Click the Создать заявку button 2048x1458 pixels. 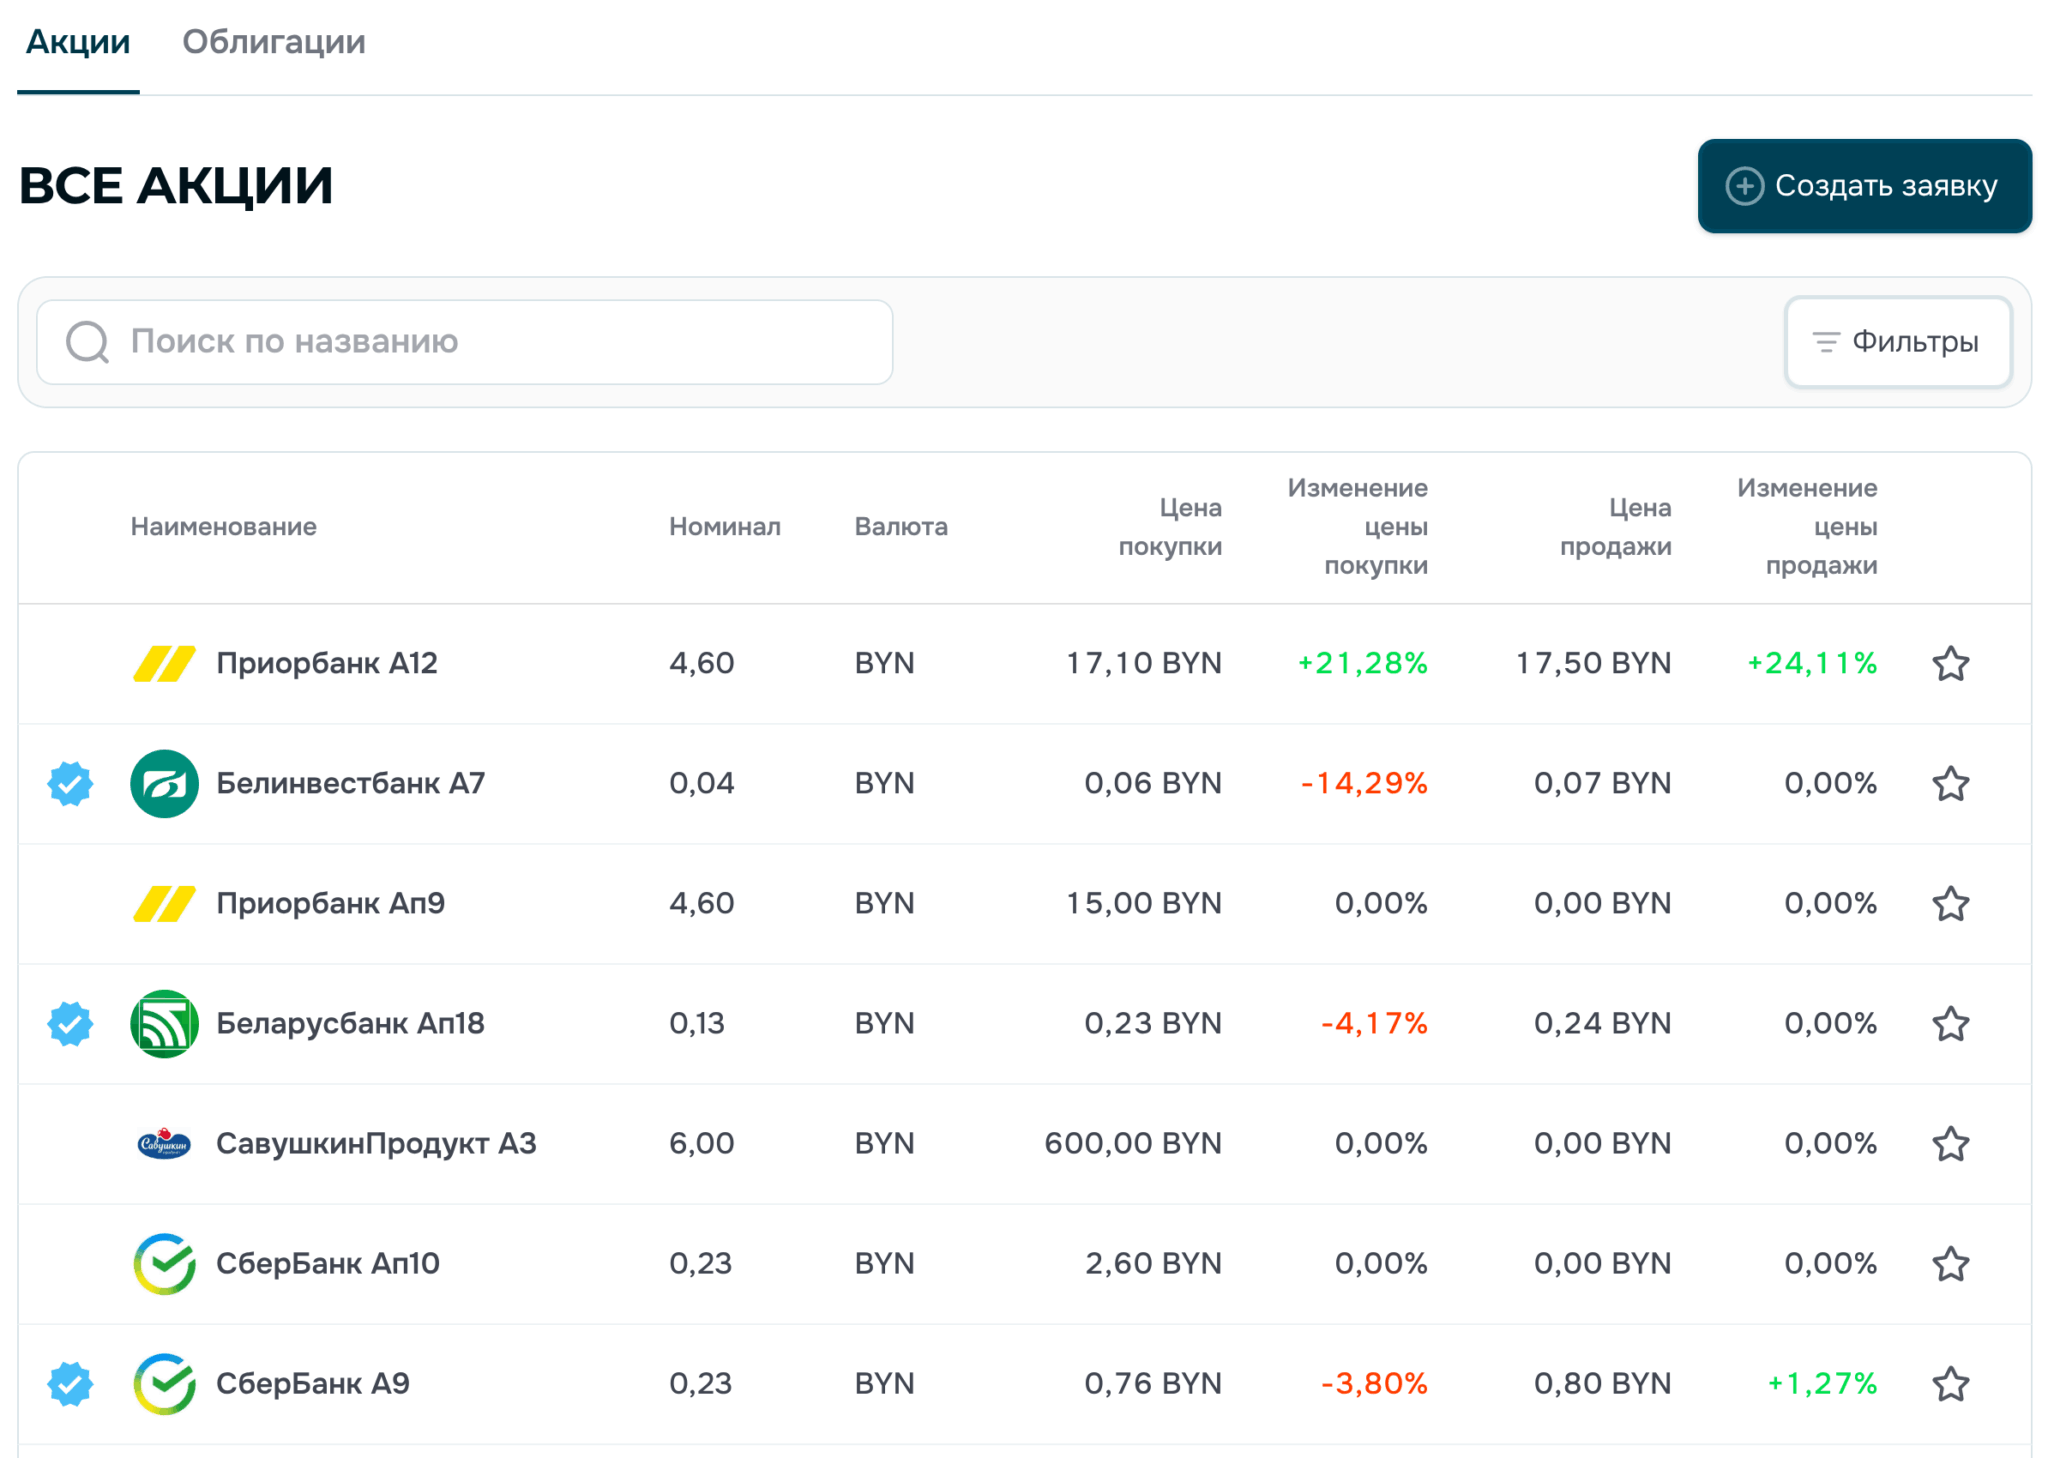pyautogui.click(x=1865, y=186)
